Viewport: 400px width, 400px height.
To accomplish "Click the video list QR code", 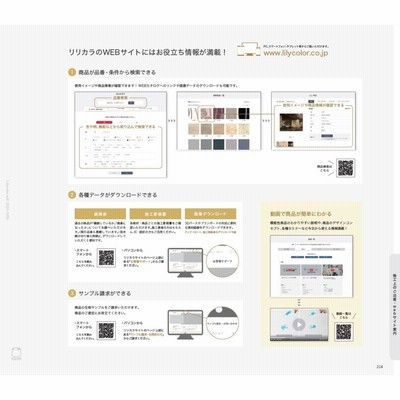I will 343,332.
